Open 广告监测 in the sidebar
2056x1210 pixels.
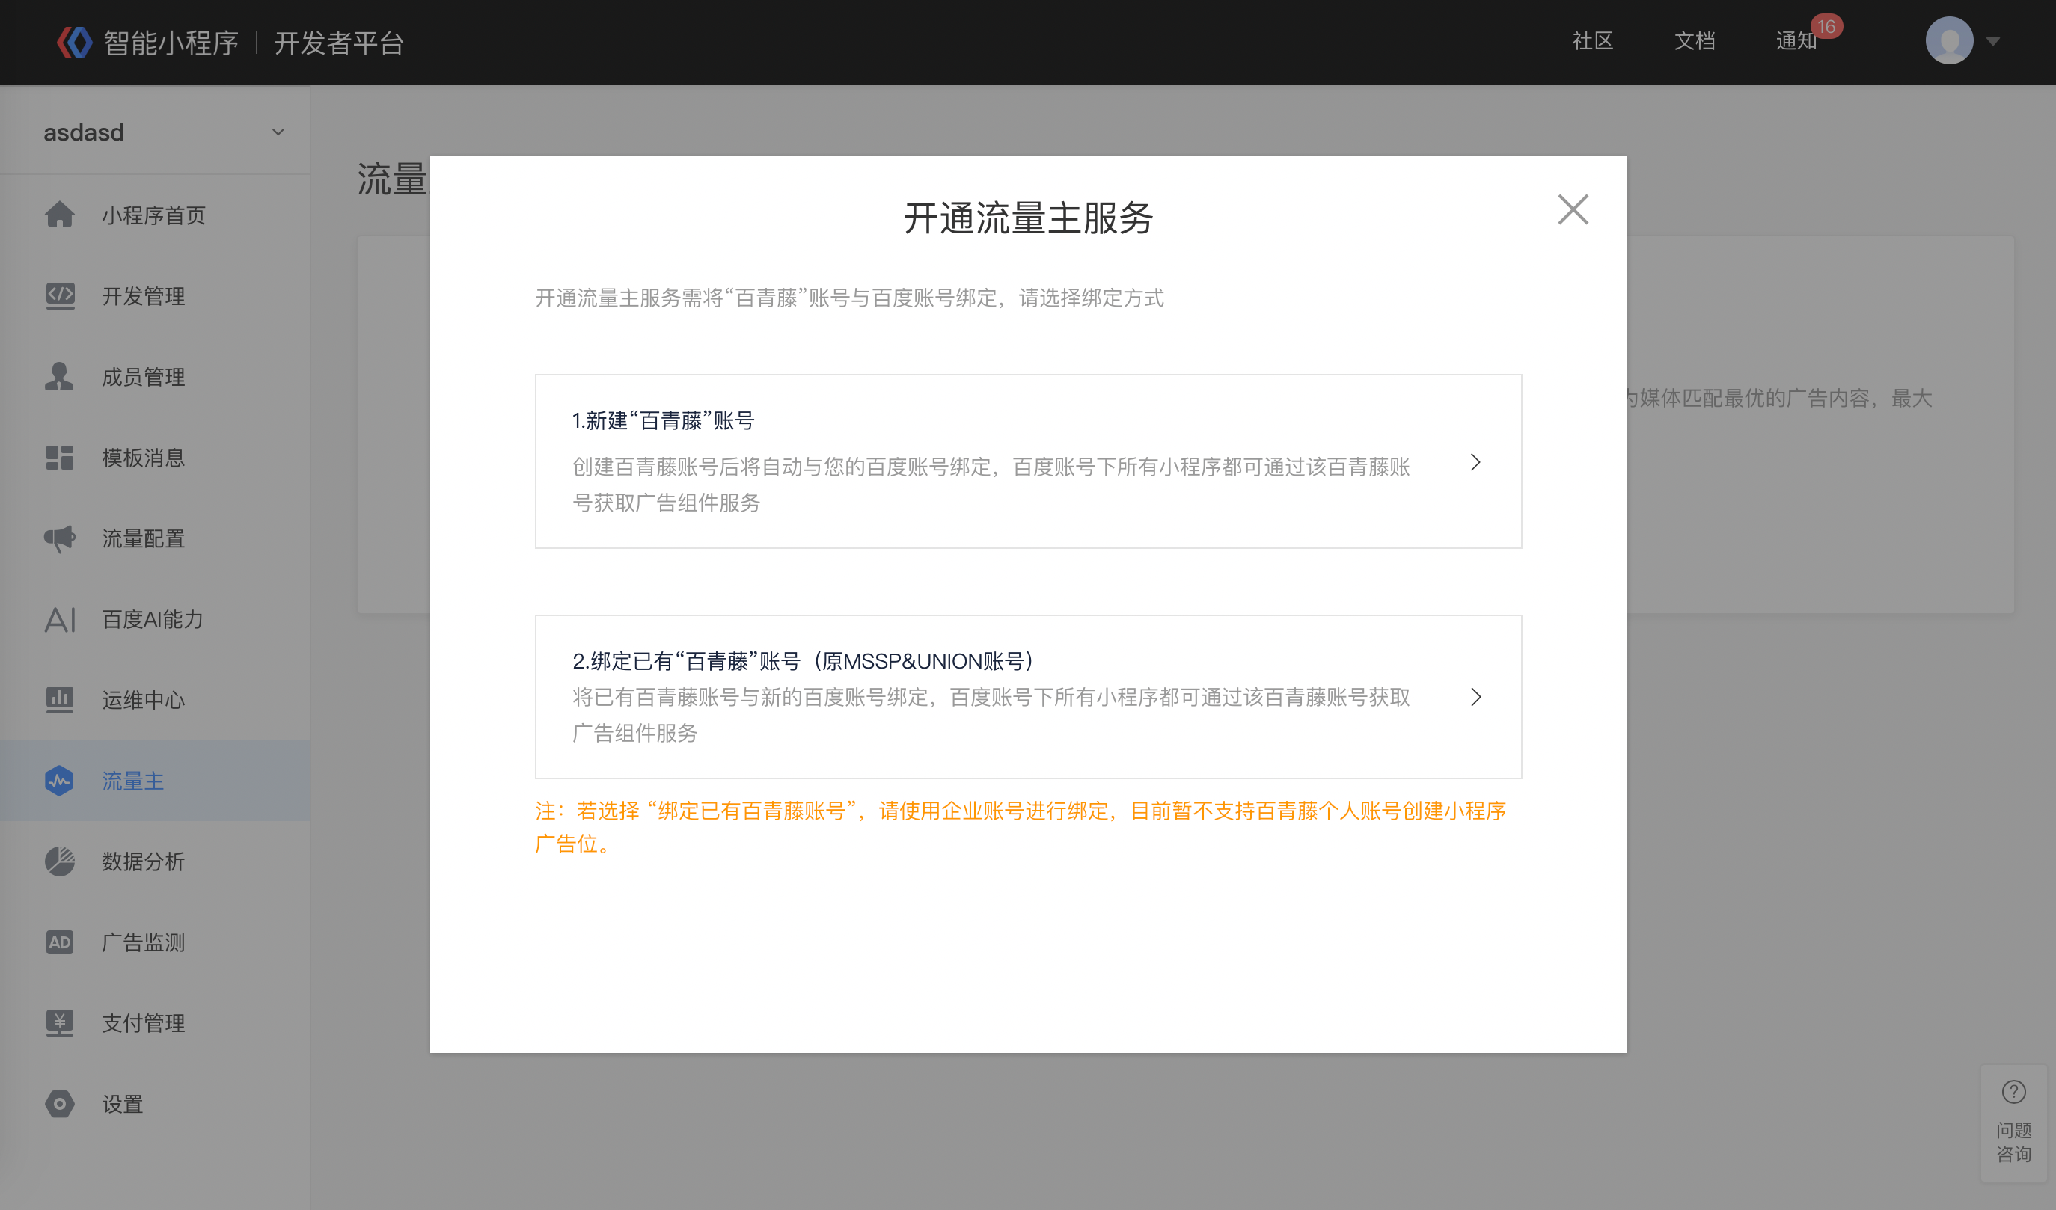point(155,943)
